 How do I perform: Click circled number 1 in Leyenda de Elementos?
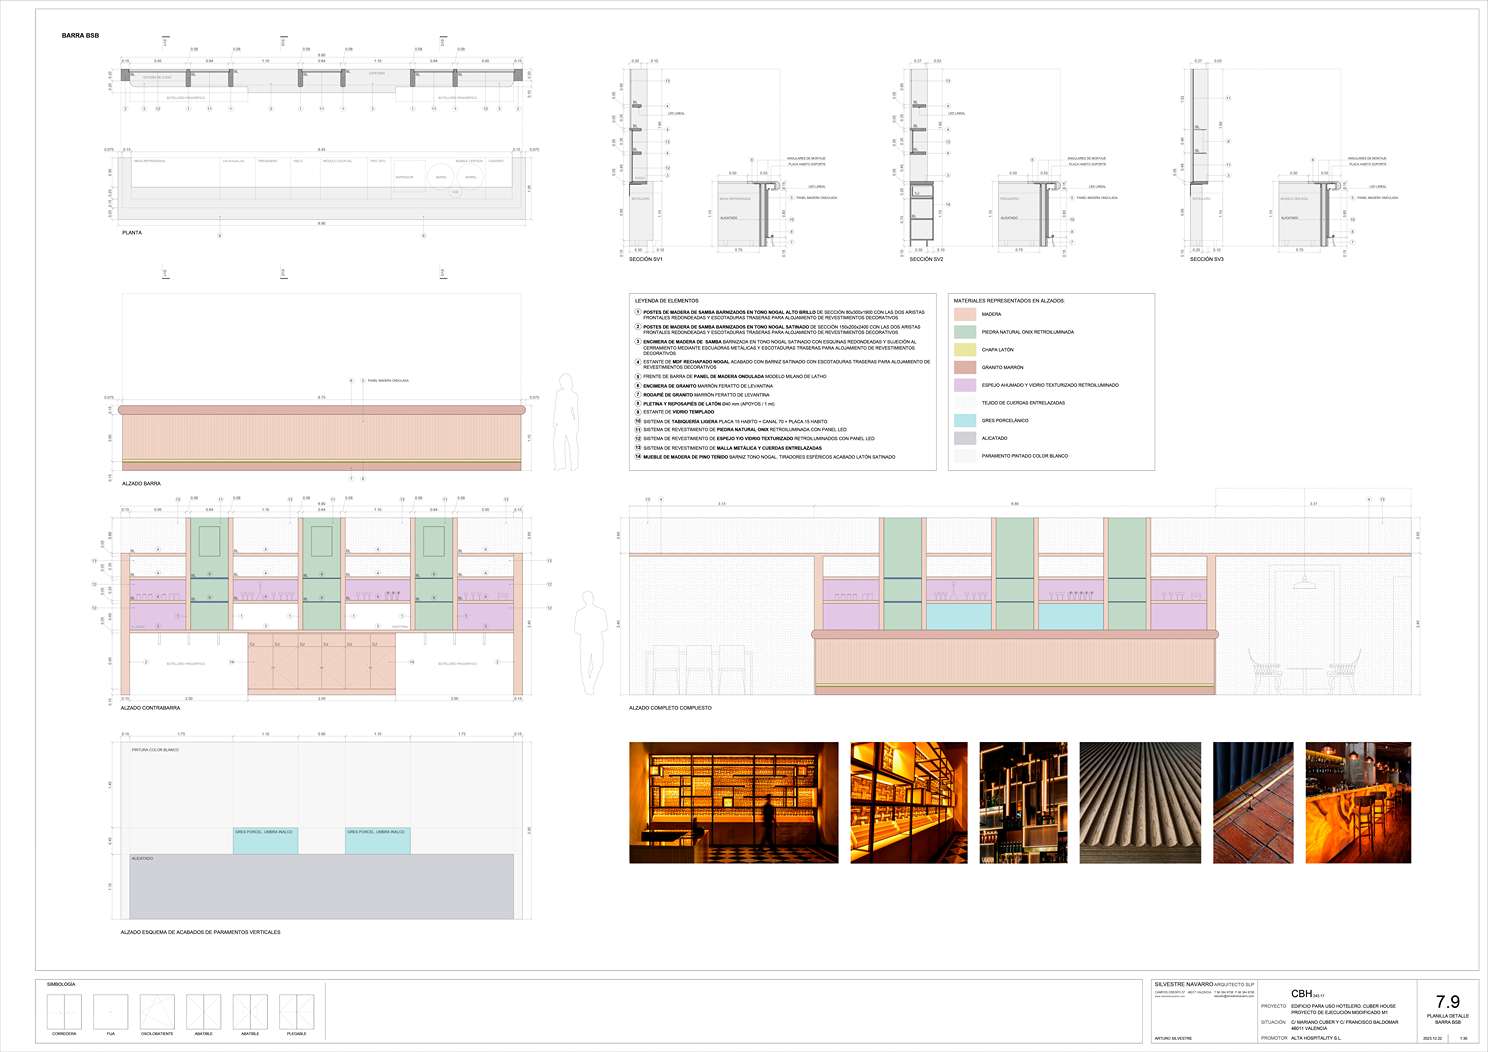click(638, 312)
